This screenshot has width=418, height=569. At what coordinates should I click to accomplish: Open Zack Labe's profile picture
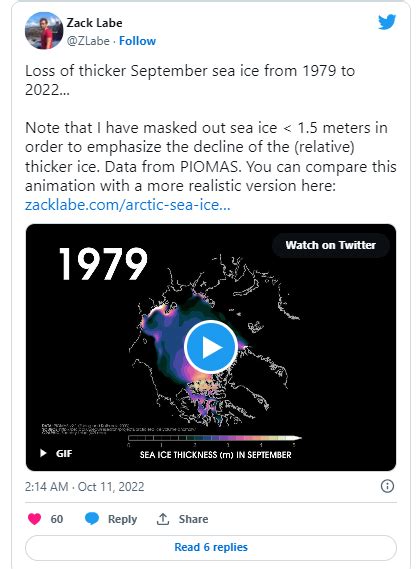point(44,30)
